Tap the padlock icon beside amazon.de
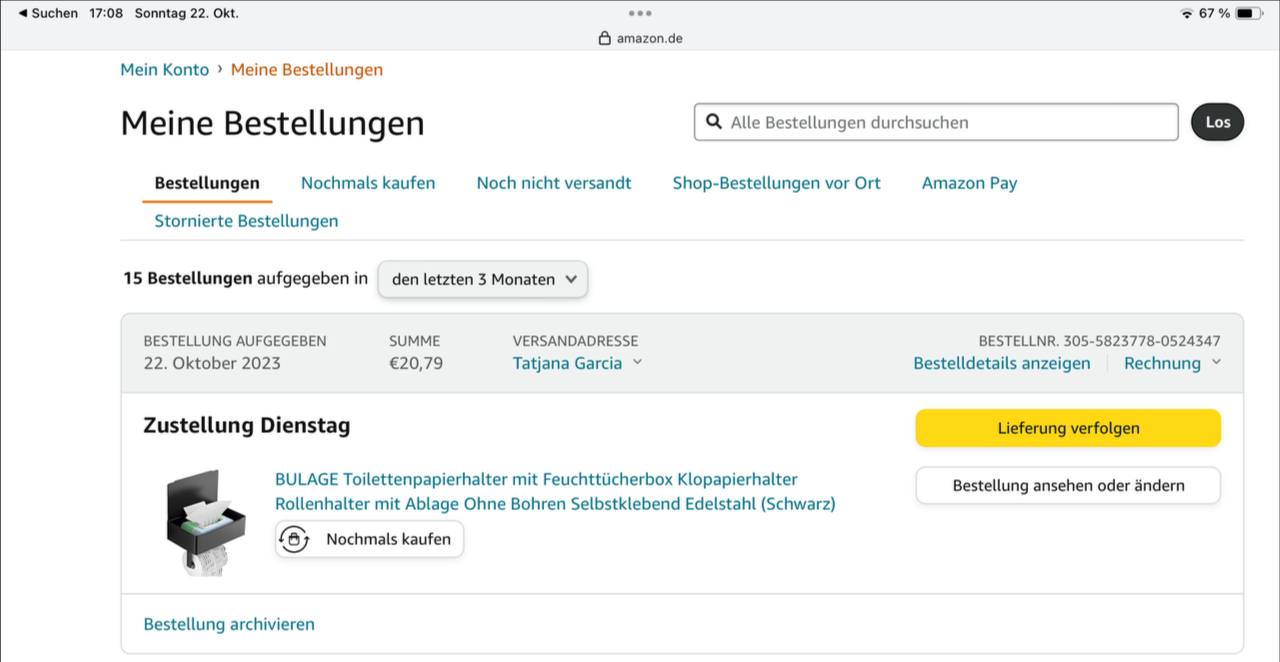This screenshot has height=662, width=1280. pos(604,38)
